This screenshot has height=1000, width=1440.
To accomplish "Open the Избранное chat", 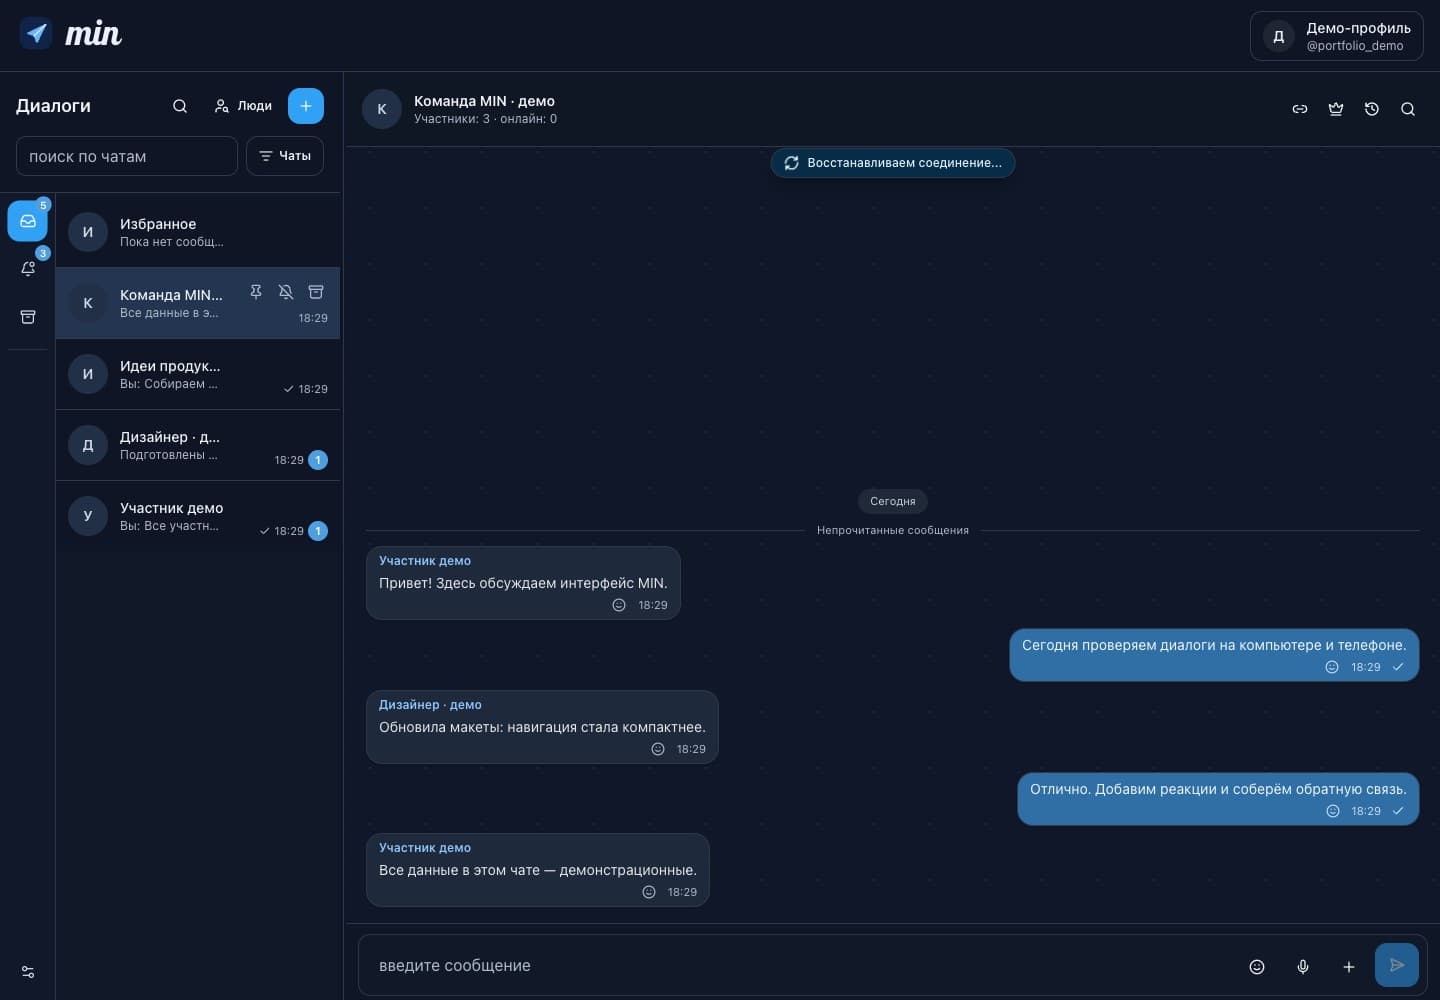I will coord(198,232).
